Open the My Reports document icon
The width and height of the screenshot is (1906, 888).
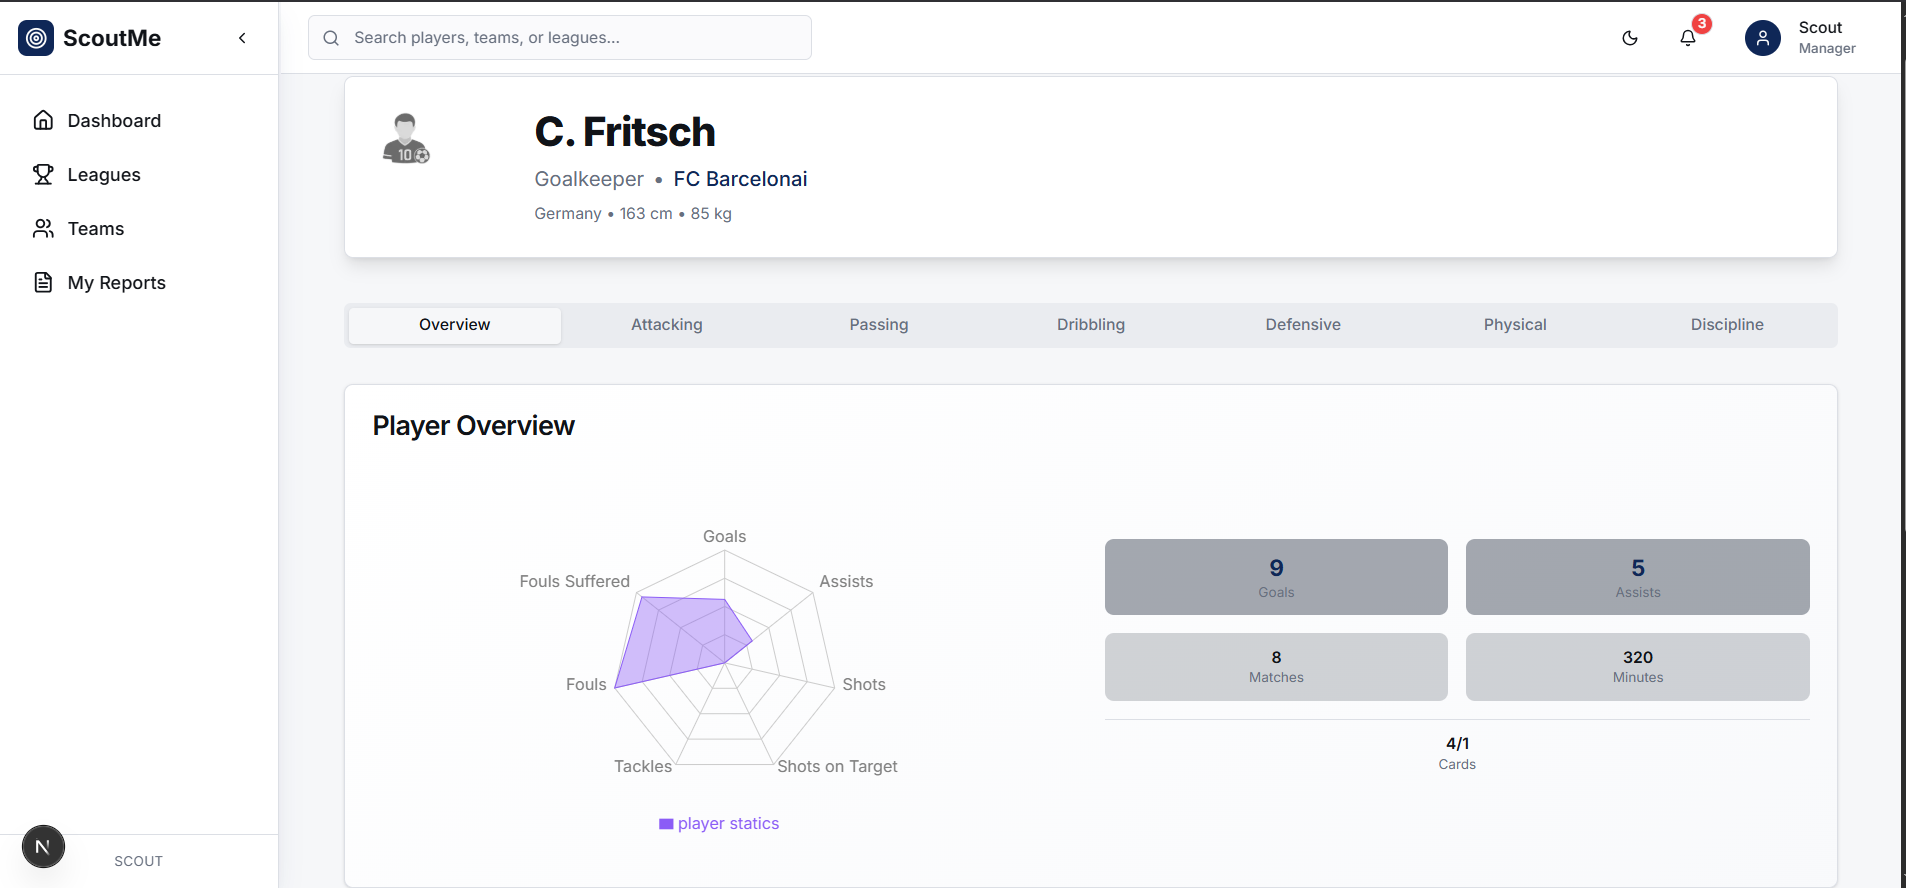[43, 283]
